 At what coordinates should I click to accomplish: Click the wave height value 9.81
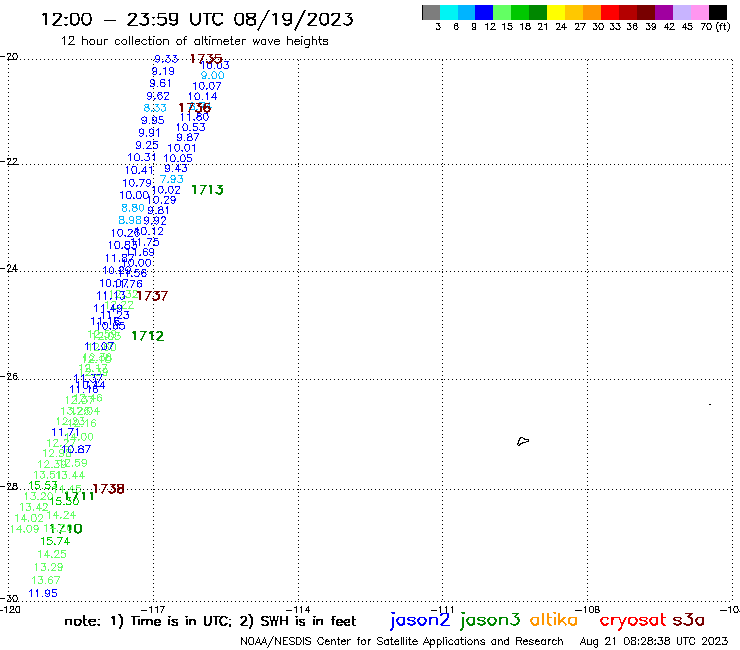tap(158, 211)
